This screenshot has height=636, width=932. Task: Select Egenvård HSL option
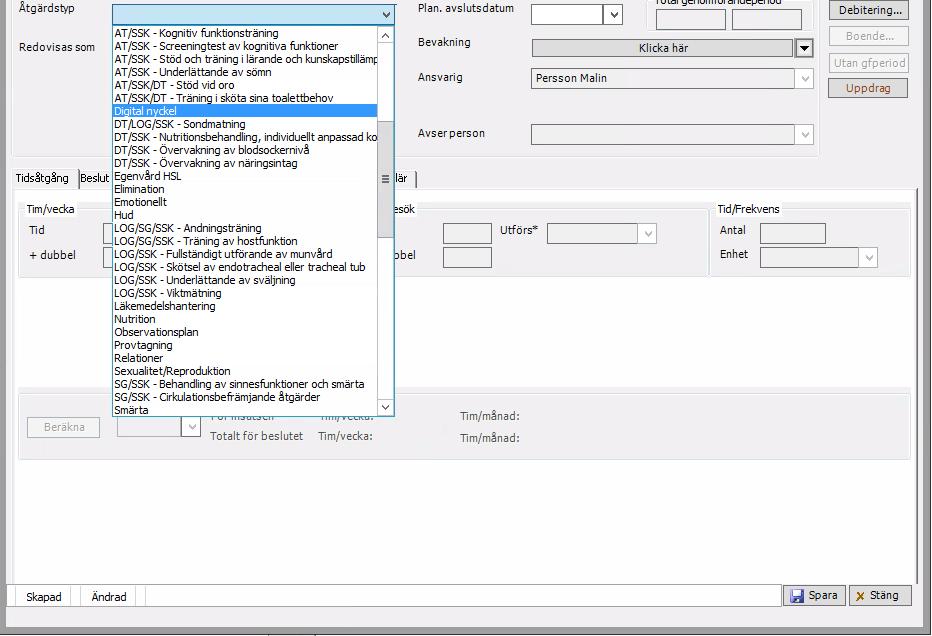tap(244, 176)
